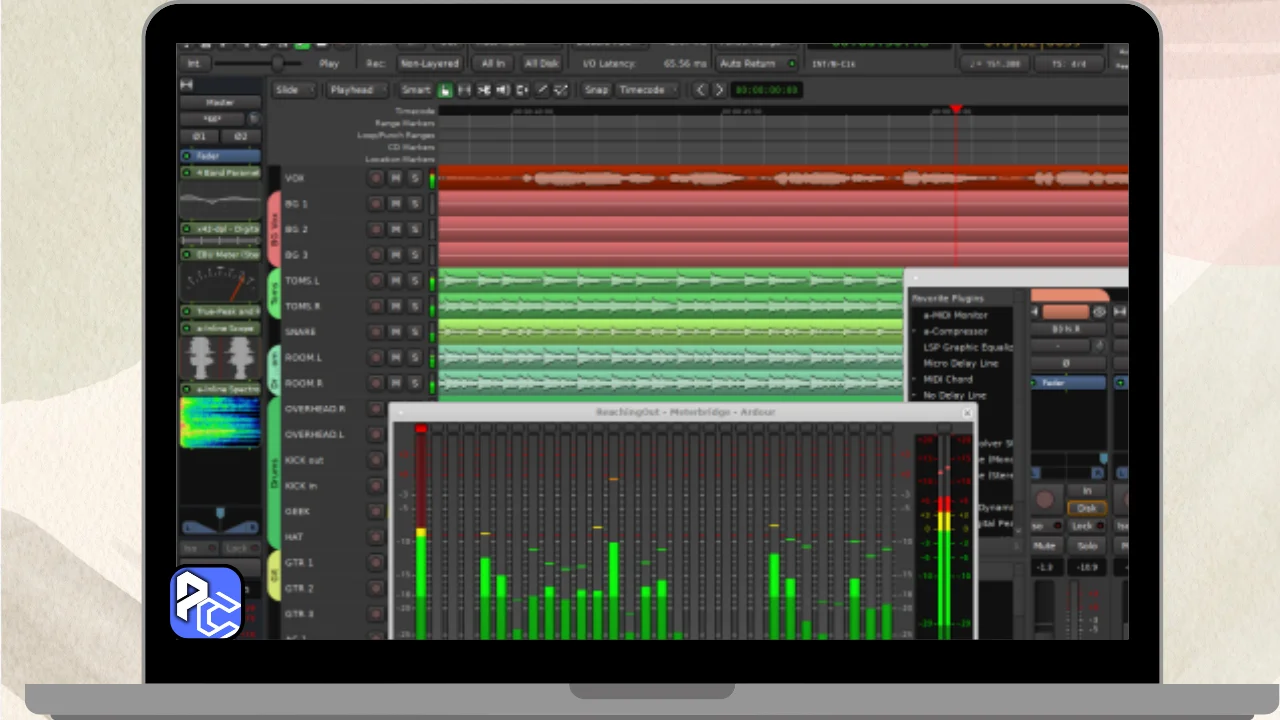Solo the TOMS L track
This screenshot has height=720, width=1280.
click(414, 281)
